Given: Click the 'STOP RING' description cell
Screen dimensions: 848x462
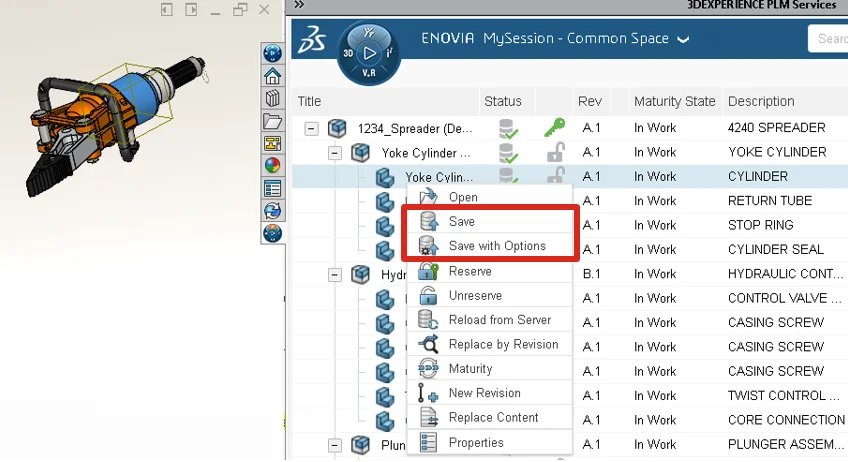Looking at the screenshot, I should [x=760, y=225].
